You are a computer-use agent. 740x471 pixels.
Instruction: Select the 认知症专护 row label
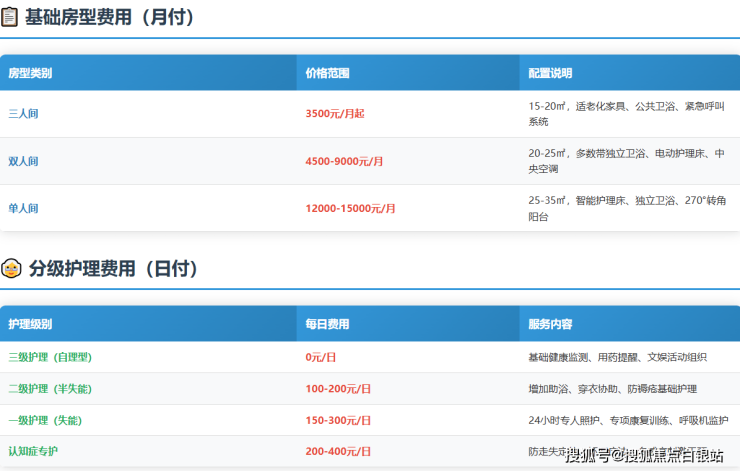pyautogui.click(x=33, y=451)
